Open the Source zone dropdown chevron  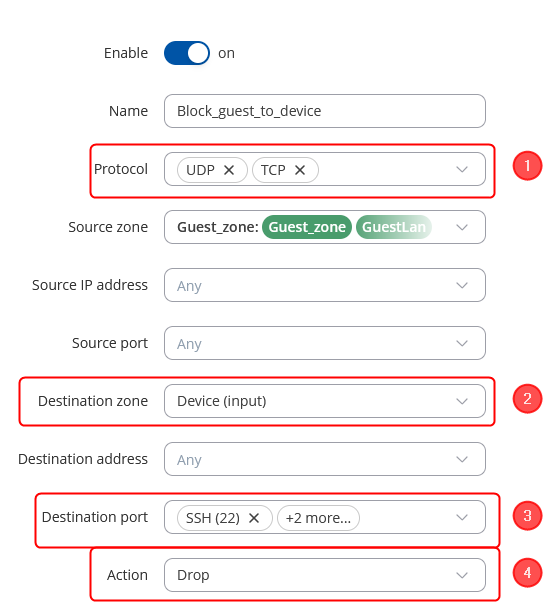click(462, 227)
